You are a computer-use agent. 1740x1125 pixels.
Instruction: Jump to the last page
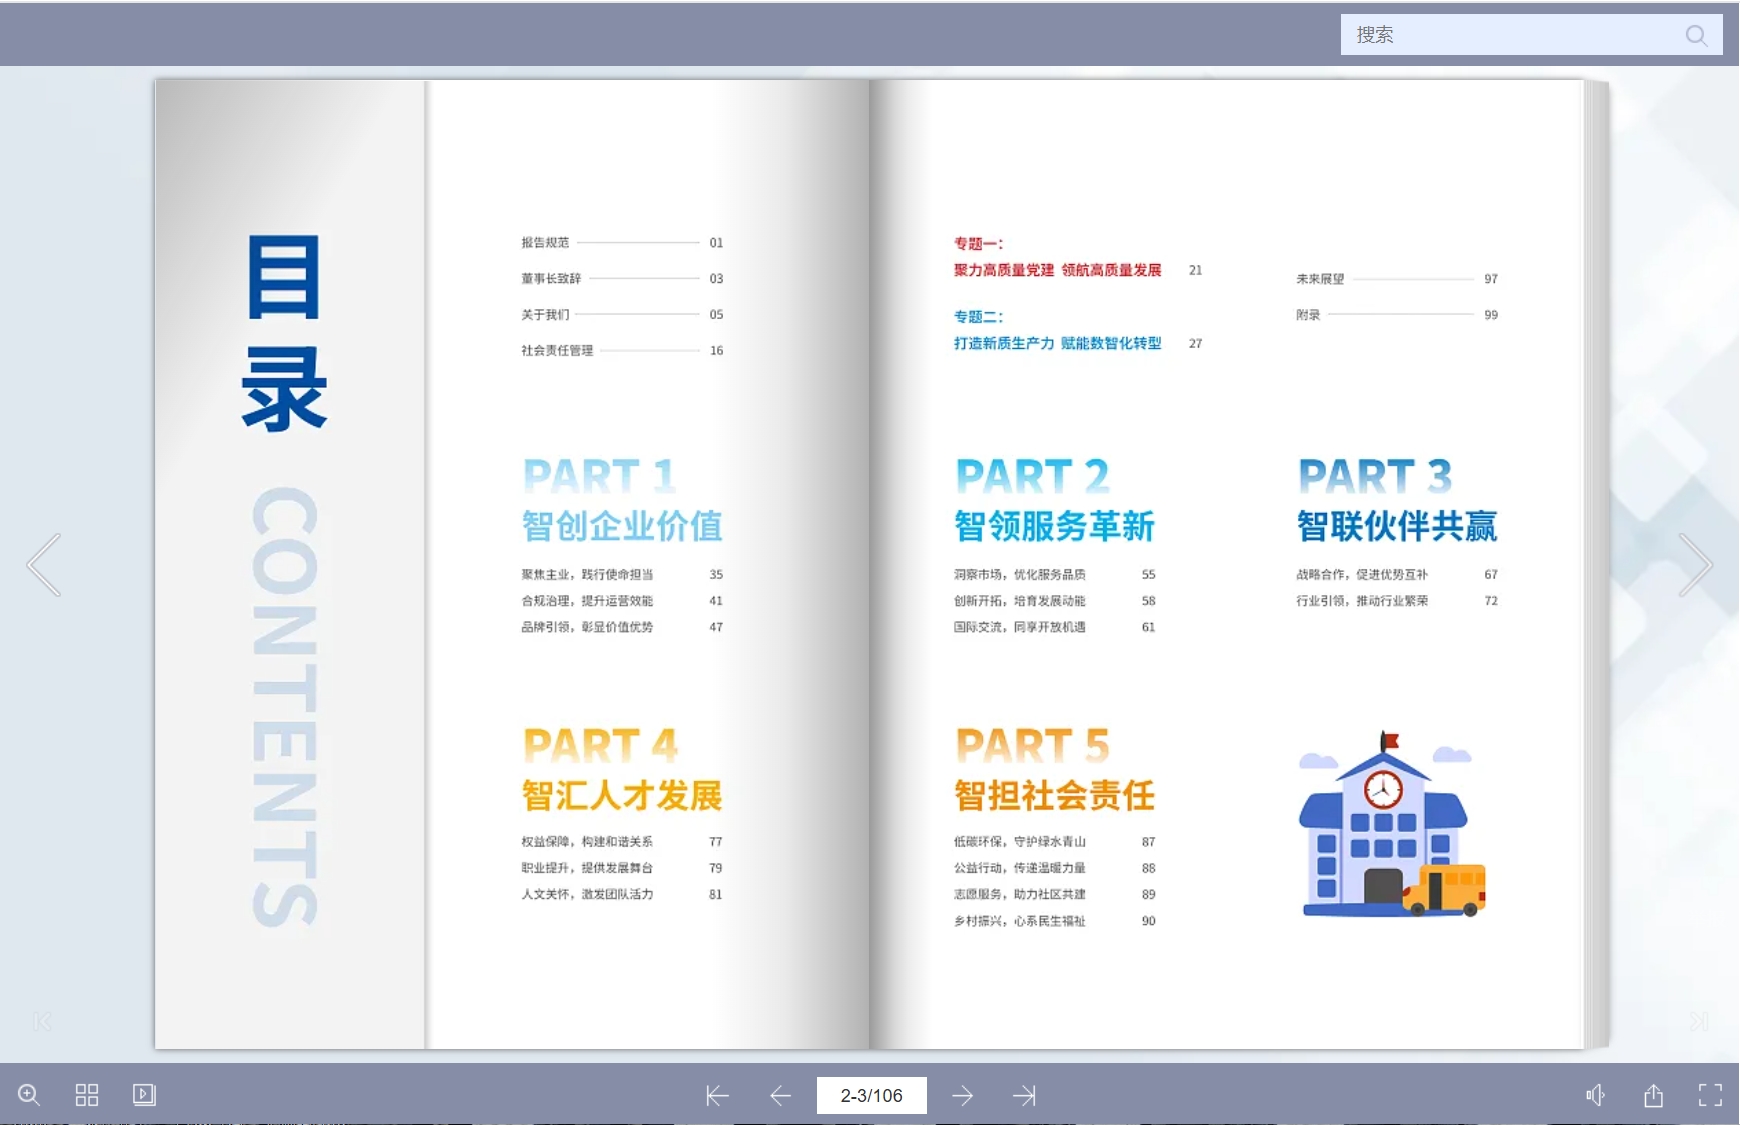click(1024, 1096)
